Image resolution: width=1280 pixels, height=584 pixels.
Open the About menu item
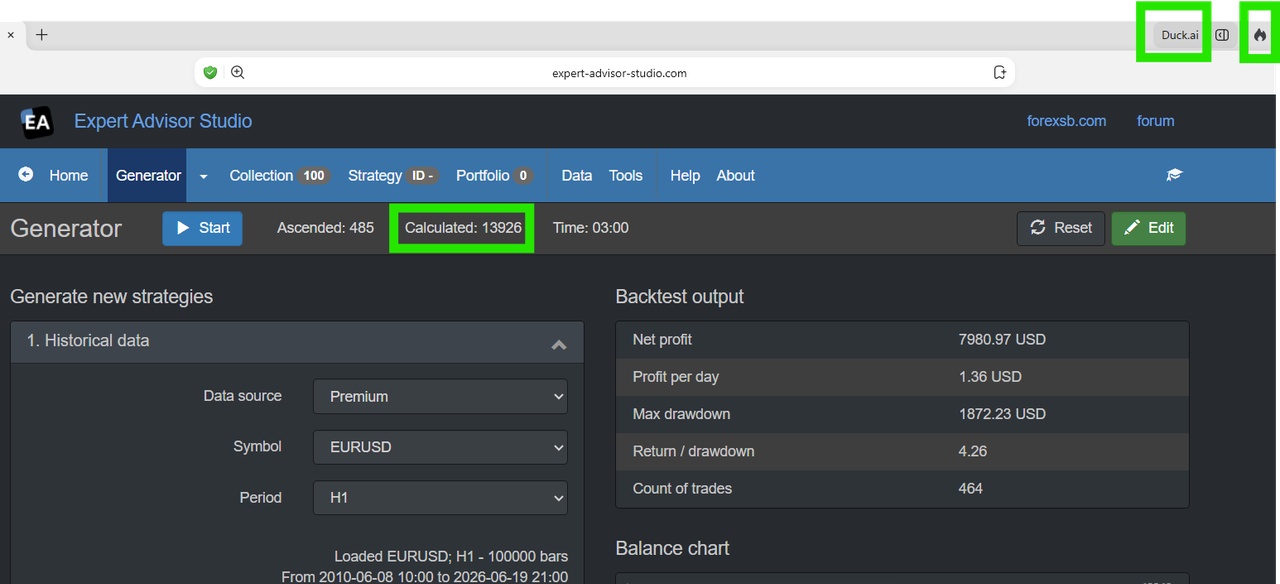[x=736, y=175]
